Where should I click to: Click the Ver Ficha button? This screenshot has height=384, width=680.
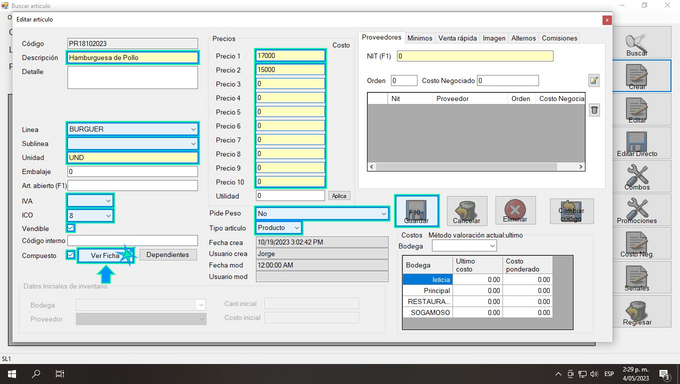[x=105, y=256]
